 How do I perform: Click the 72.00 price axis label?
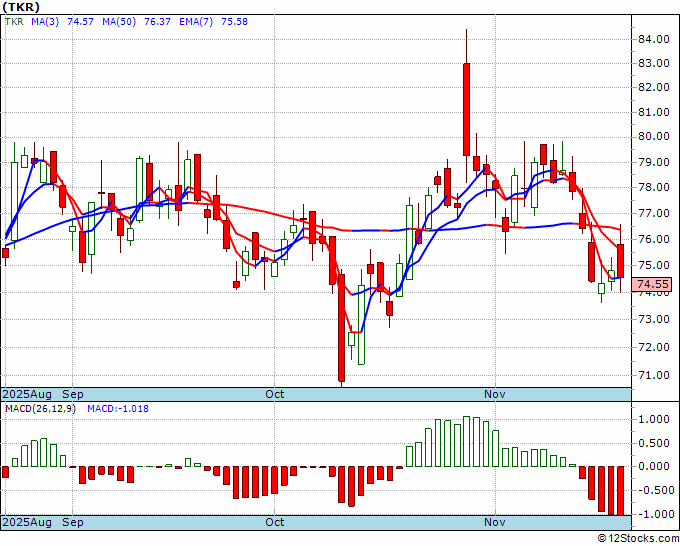coord(654,347)
